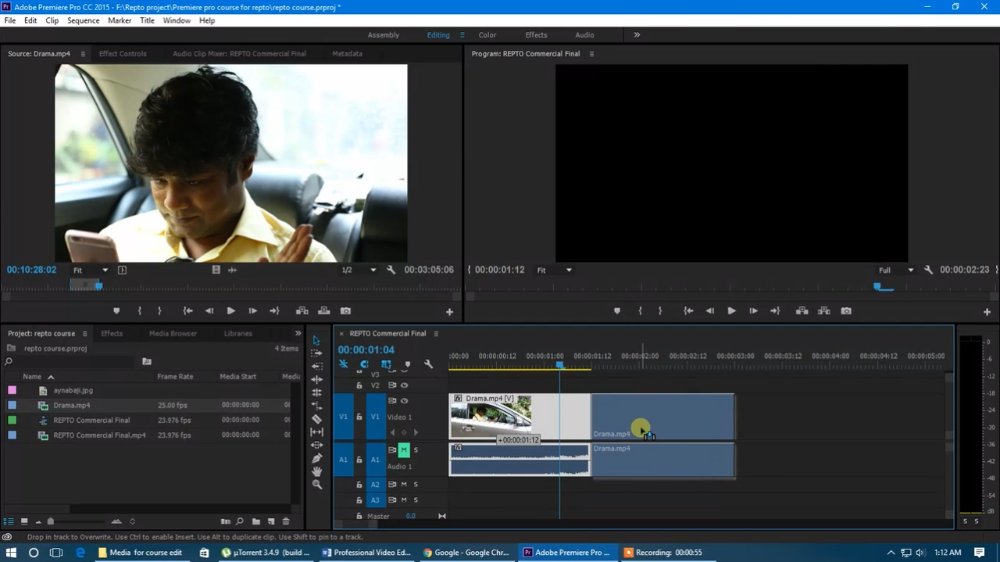Open Program monitor Full resolution dropdown
This screenshot has height=562, width=1000.
[896, 270]
